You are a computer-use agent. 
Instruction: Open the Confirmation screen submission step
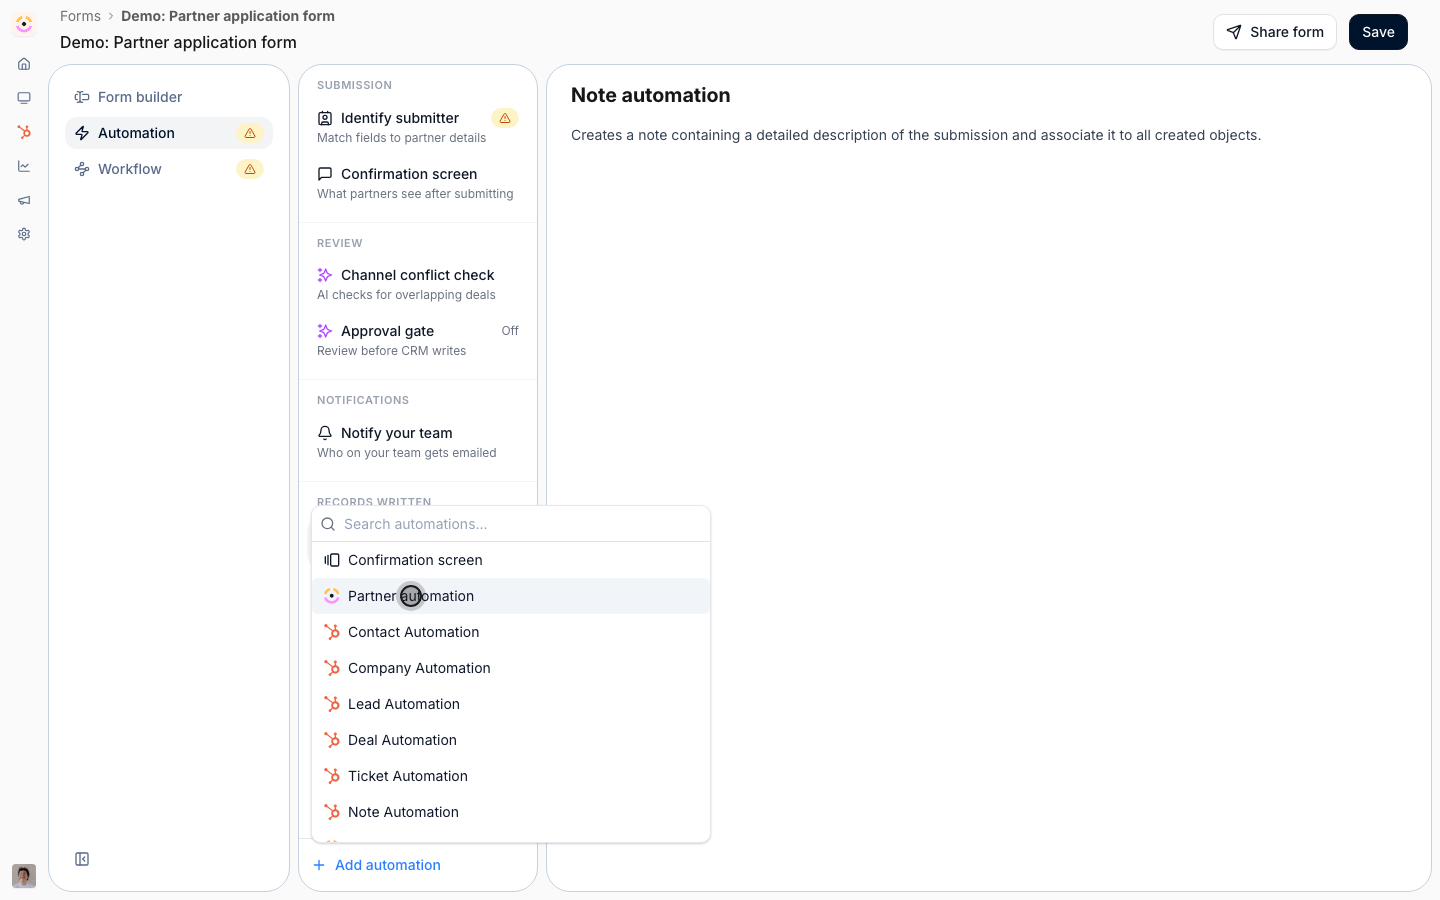418,183
